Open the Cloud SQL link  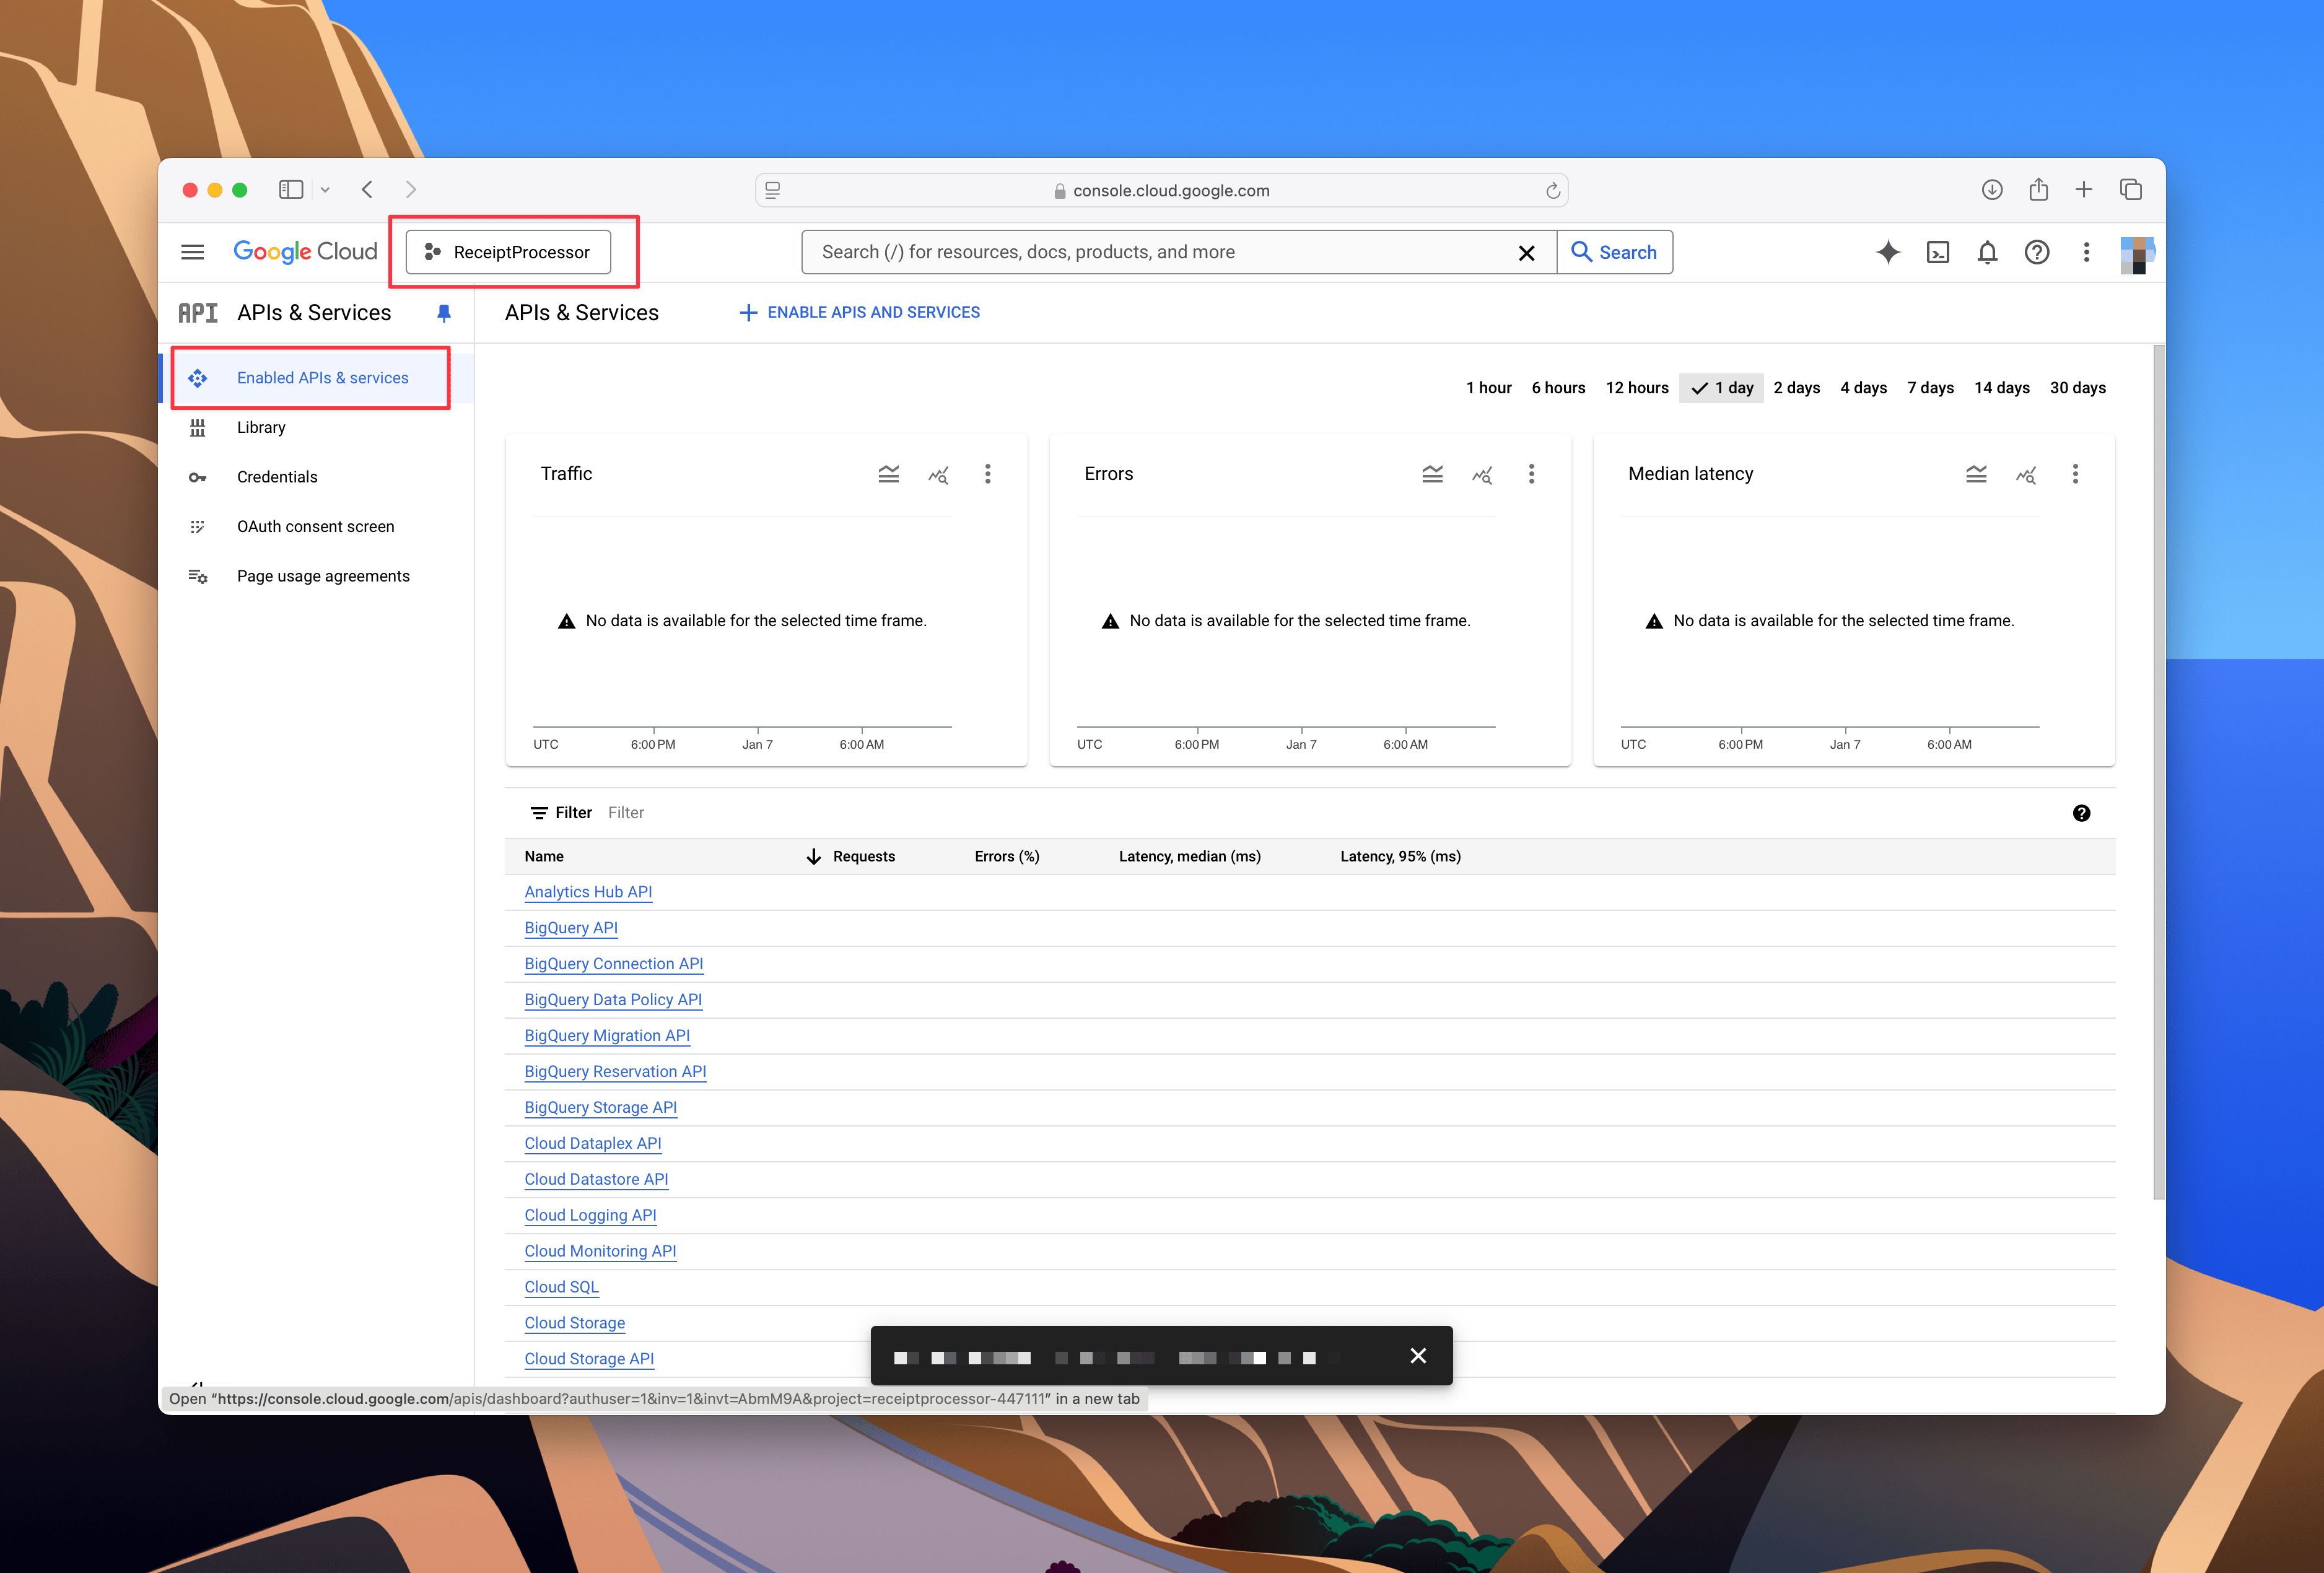tap(561, 1287)
